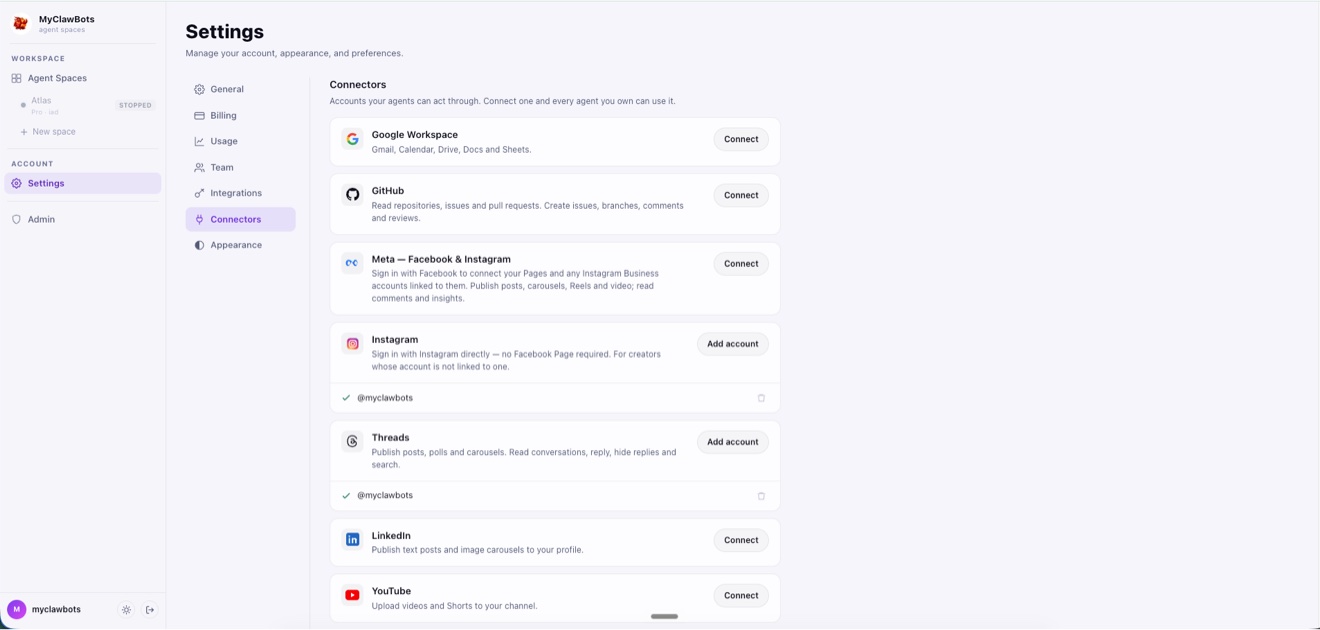Add an Instagram account
This screenshot has width=1320, height=630.
pyautogui.click(x=733, y=344)
